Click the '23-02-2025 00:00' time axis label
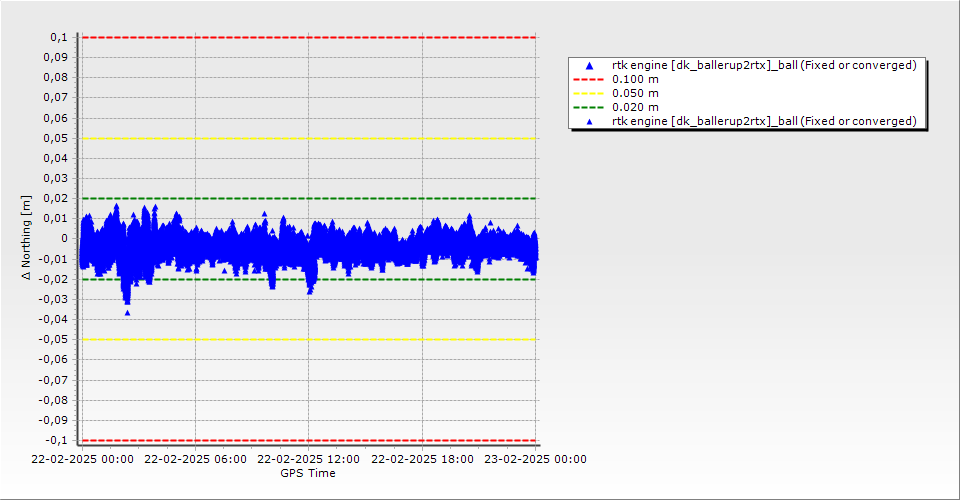The image size is (960, 500). pos(535,459)
